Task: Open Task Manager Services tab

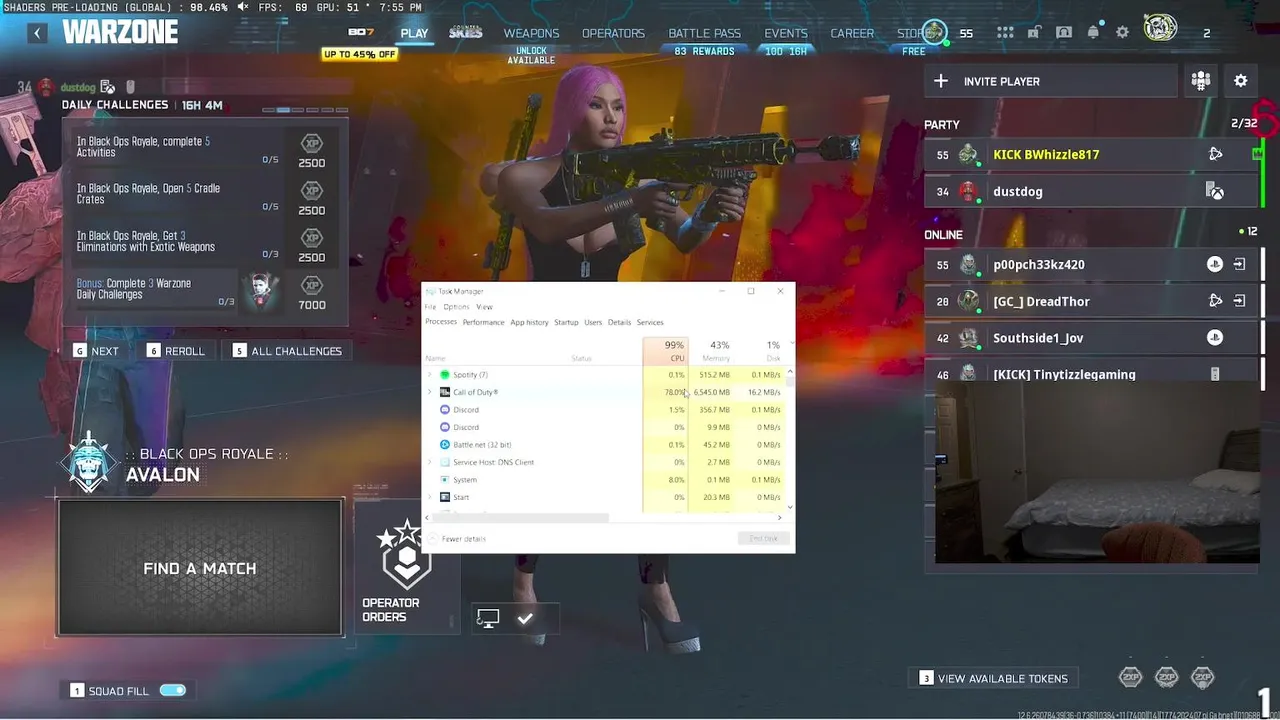Action: [x=650, y=322]
